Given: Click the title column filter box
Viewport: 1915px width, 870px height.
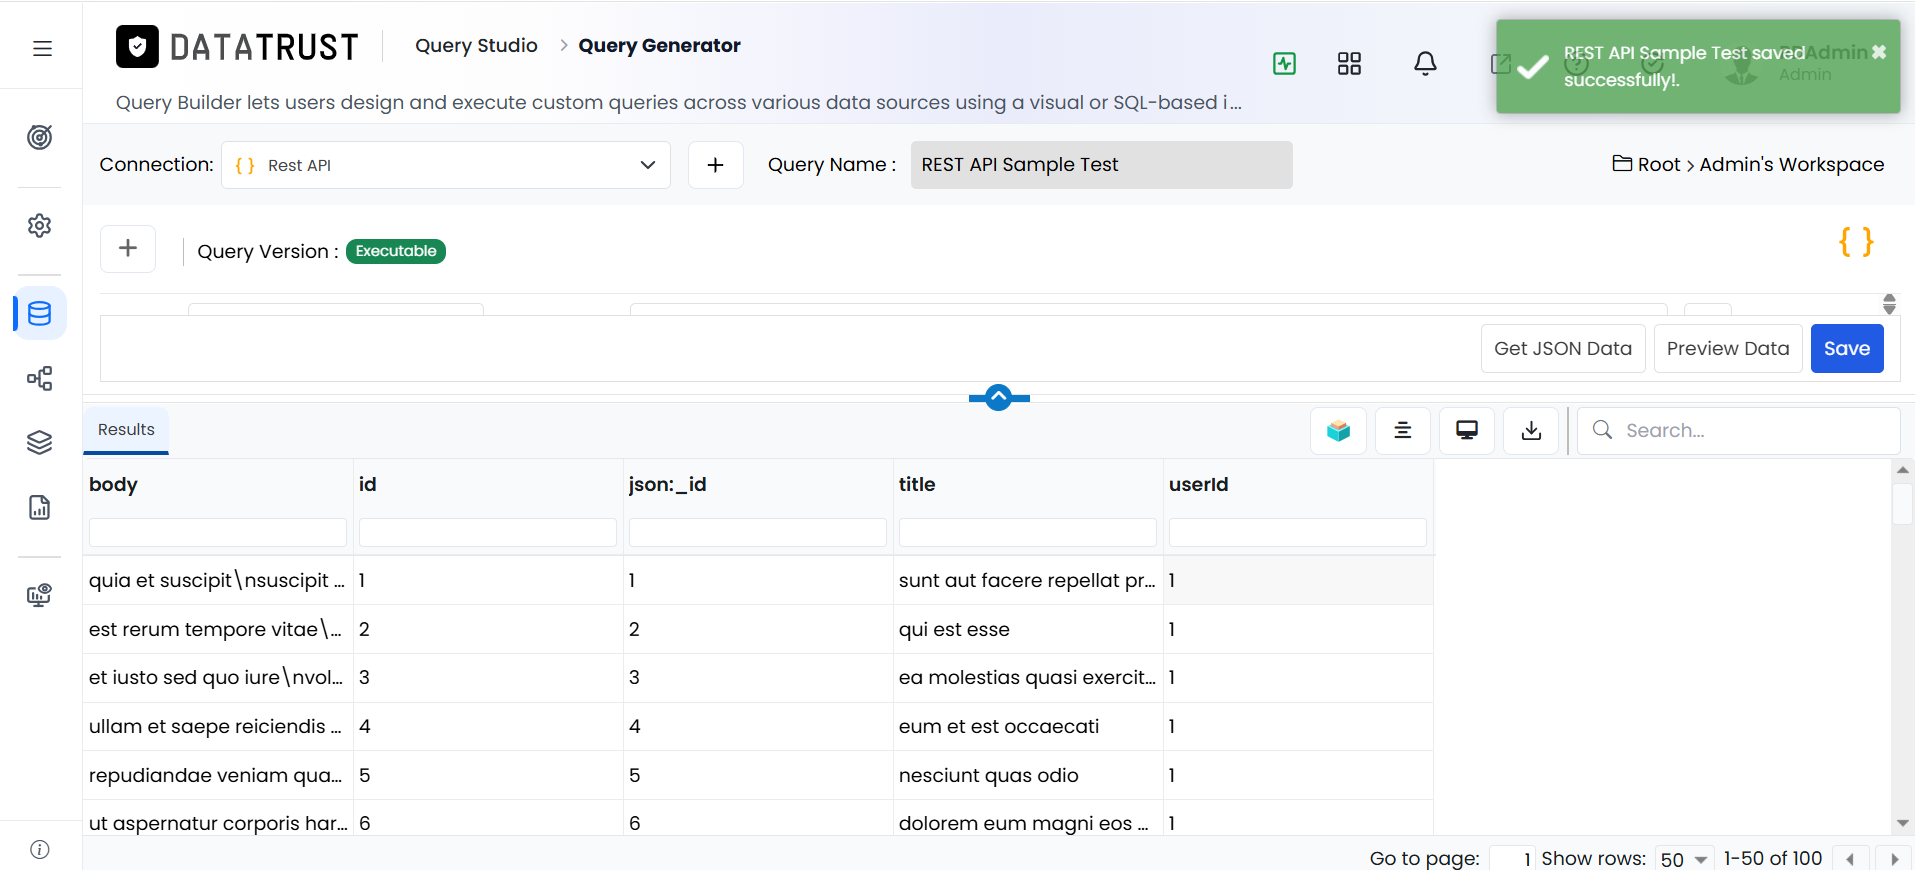Looking at the screenshot, I should [x=1028, y=532].
